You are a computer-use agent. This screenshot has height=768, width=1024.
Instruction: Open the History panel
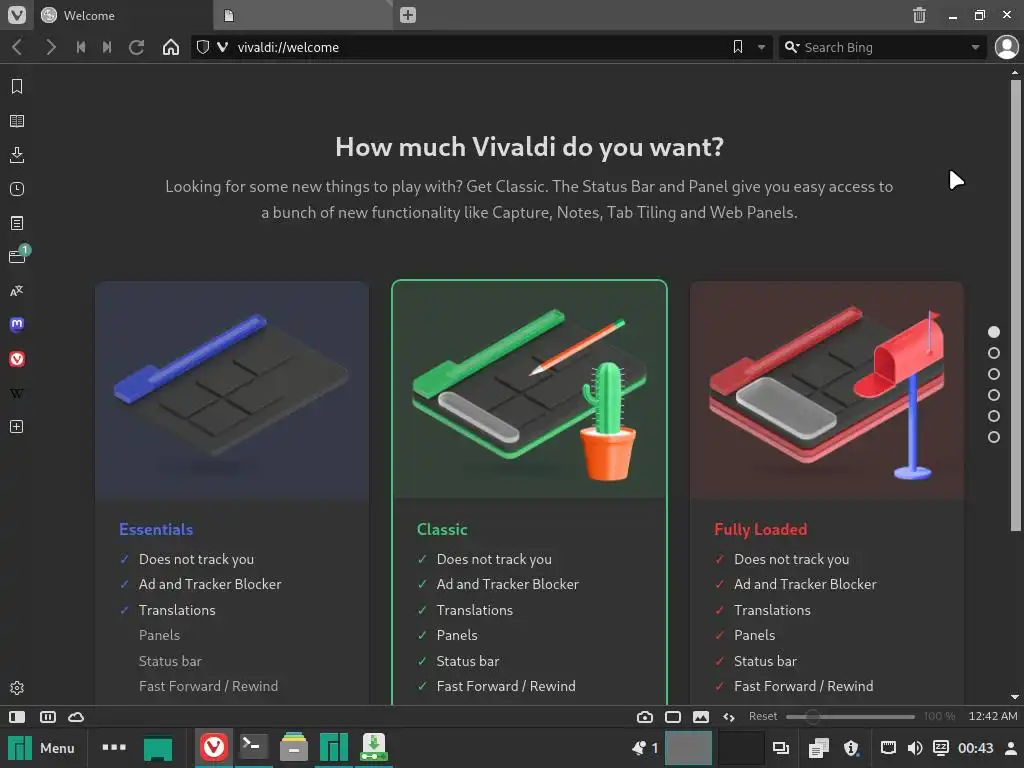tap(17, 189)
